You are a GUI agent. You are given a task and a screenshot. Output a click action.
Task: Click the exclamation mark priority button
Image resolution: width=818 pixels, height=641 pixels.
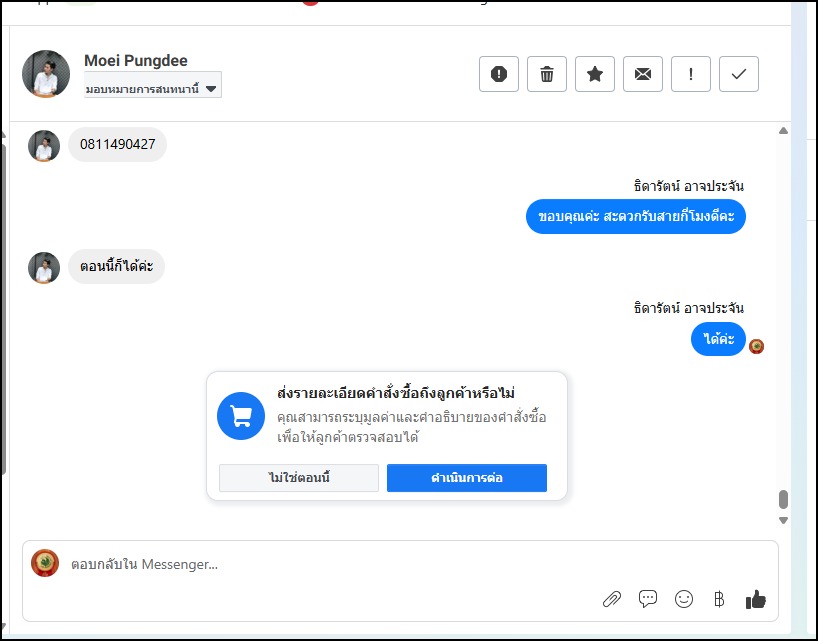click(x=691, y=74)
